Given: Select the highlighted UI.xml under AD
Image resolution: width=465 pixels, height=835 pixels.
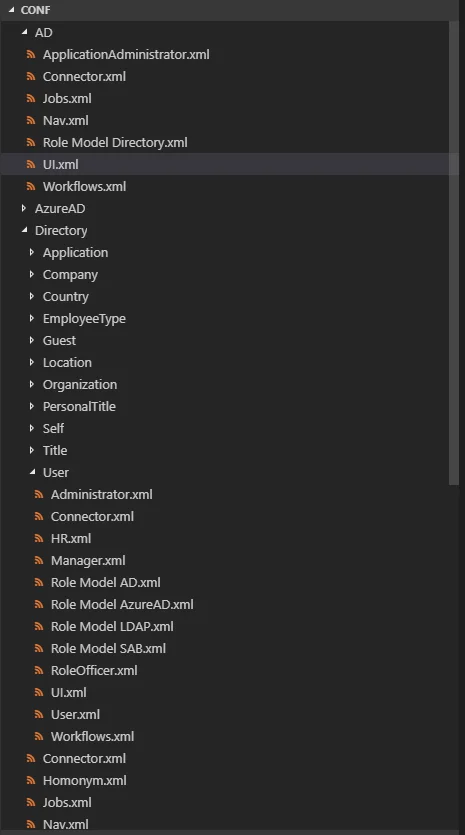Looking at the screenshot, I should point(230,164).
